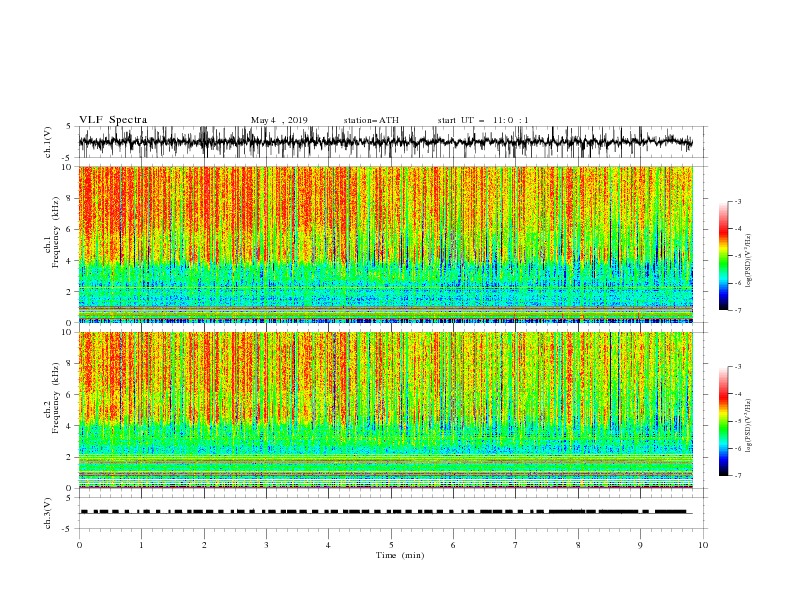The image size is (792, 612).
Task: Click the log(PSD) label beside ch.1 color bar
Action: 749,261
